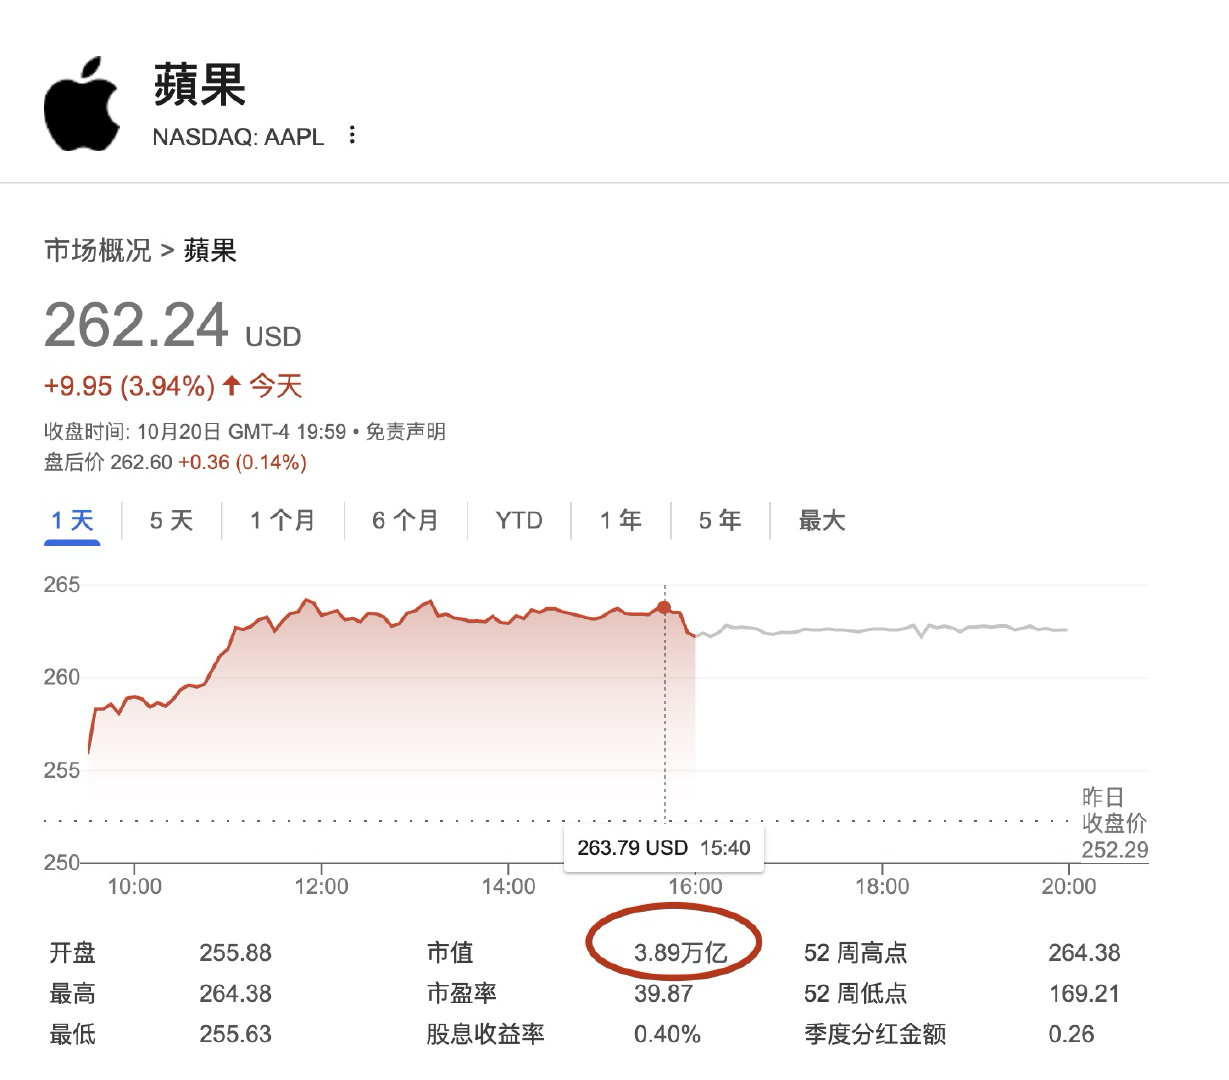Switch to the 1 个月 tab
This screenshot has width=1229, height=1080.
coord(283,520)
